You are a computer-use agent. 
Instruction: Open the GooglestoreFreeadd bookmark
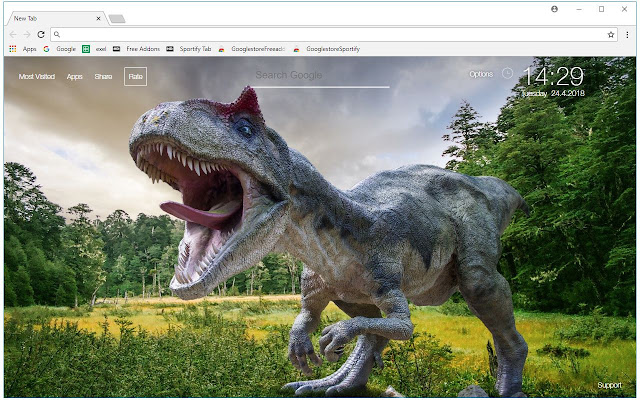251,49
